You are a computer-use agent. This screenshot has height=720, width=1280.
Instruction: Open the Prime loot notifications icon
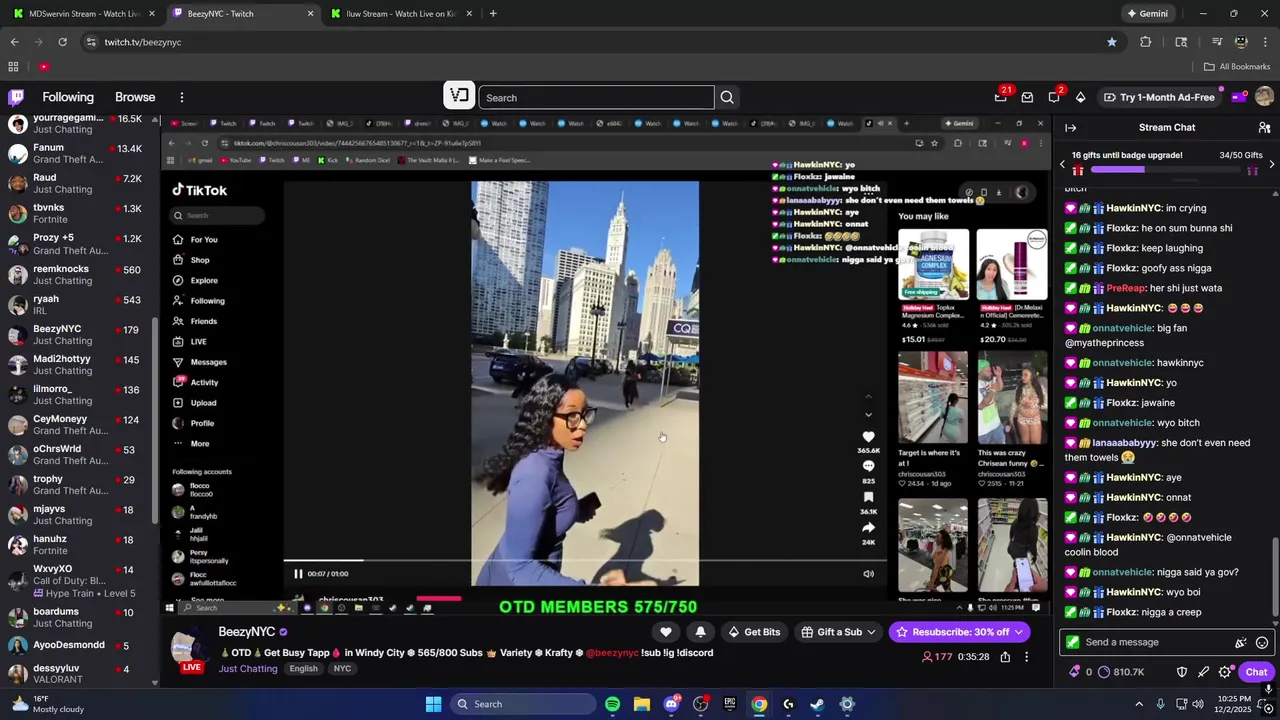point(1001,97)
